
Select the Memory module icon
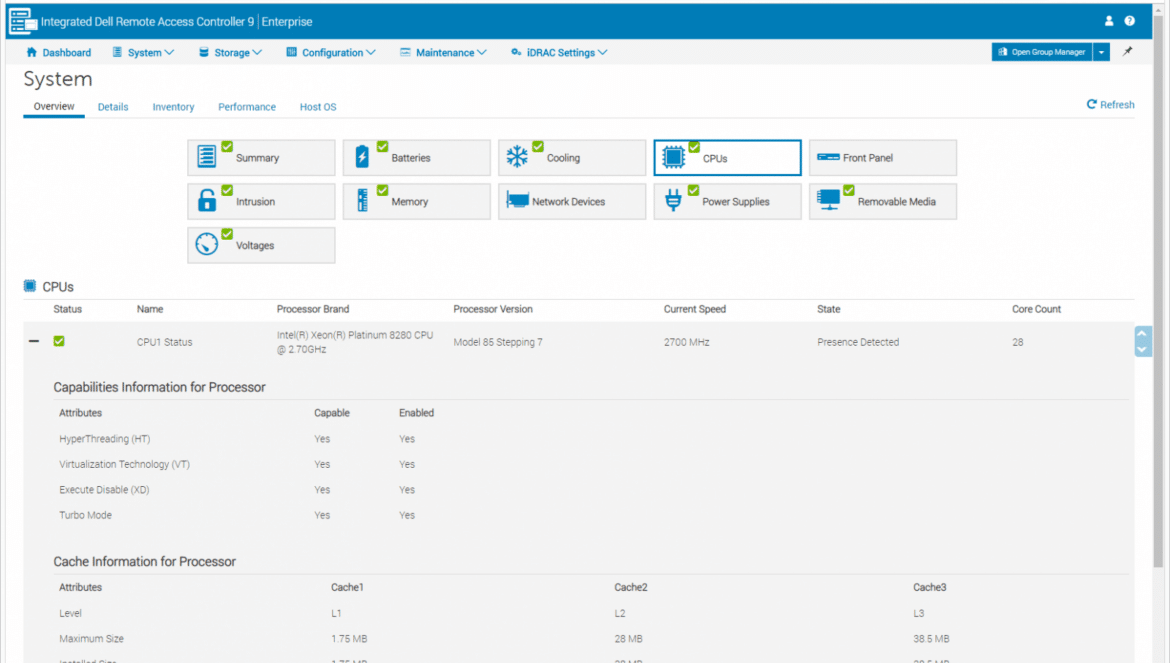tap(363, 201)
